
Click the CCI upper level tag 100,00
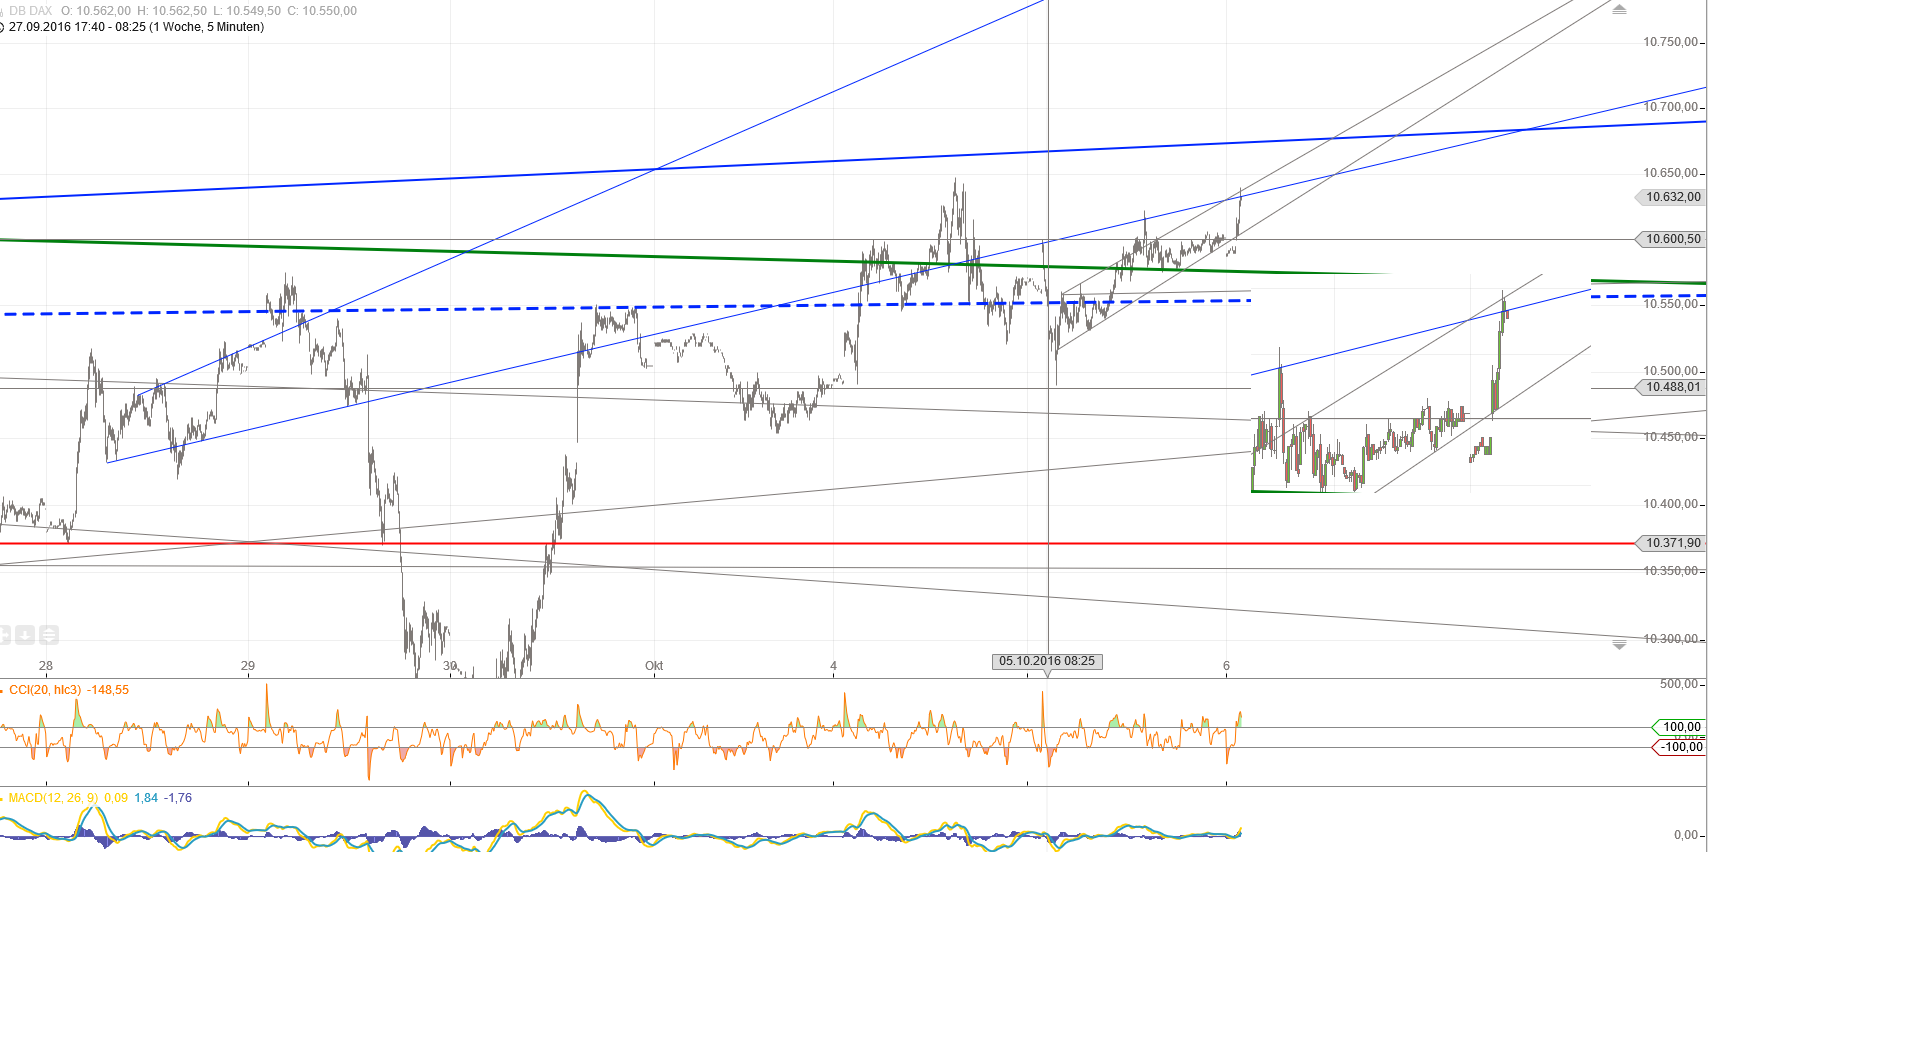[1678, 727]
